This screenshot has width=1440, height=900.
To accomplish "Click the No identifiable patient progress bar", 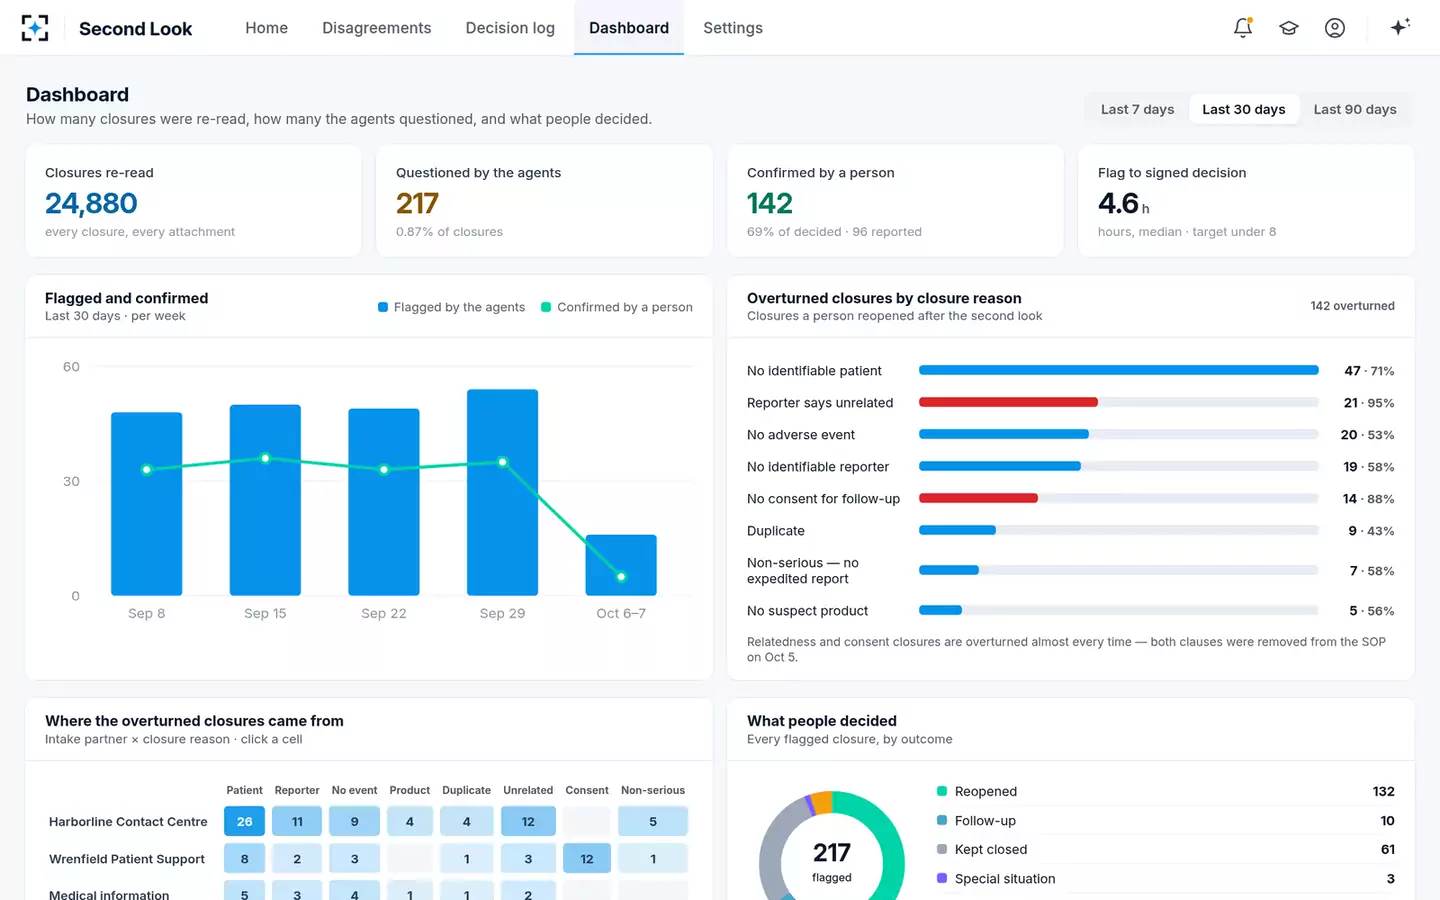I will [1119, 370].
